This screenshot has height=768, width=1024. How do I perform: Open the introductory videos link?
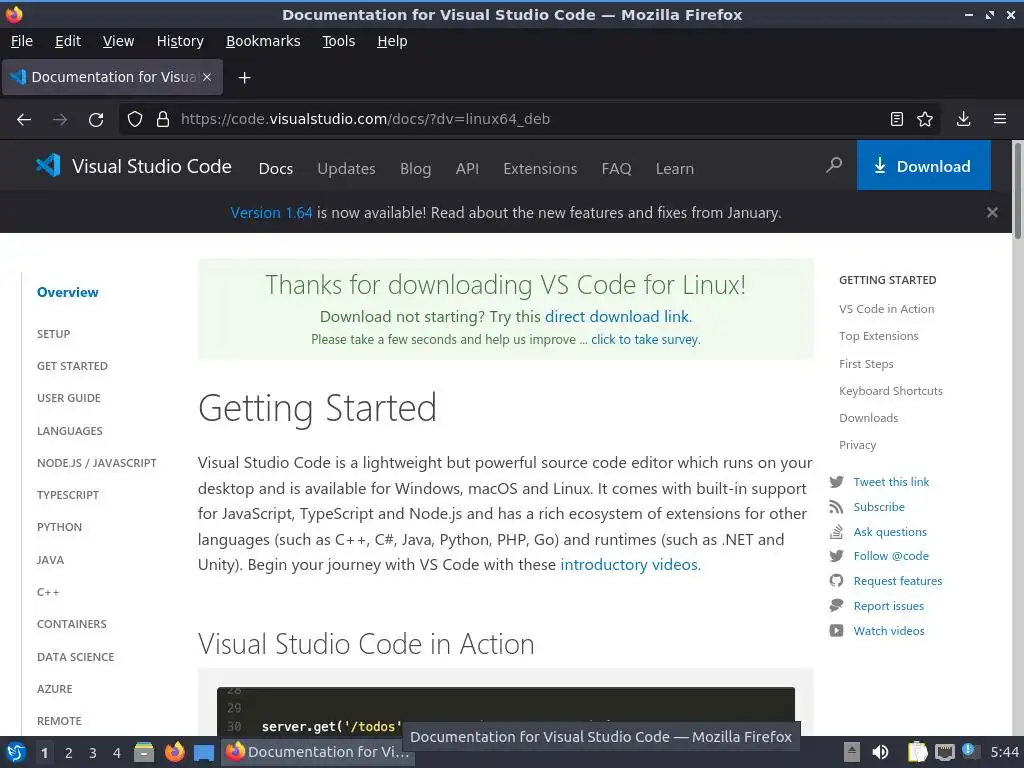630,565
